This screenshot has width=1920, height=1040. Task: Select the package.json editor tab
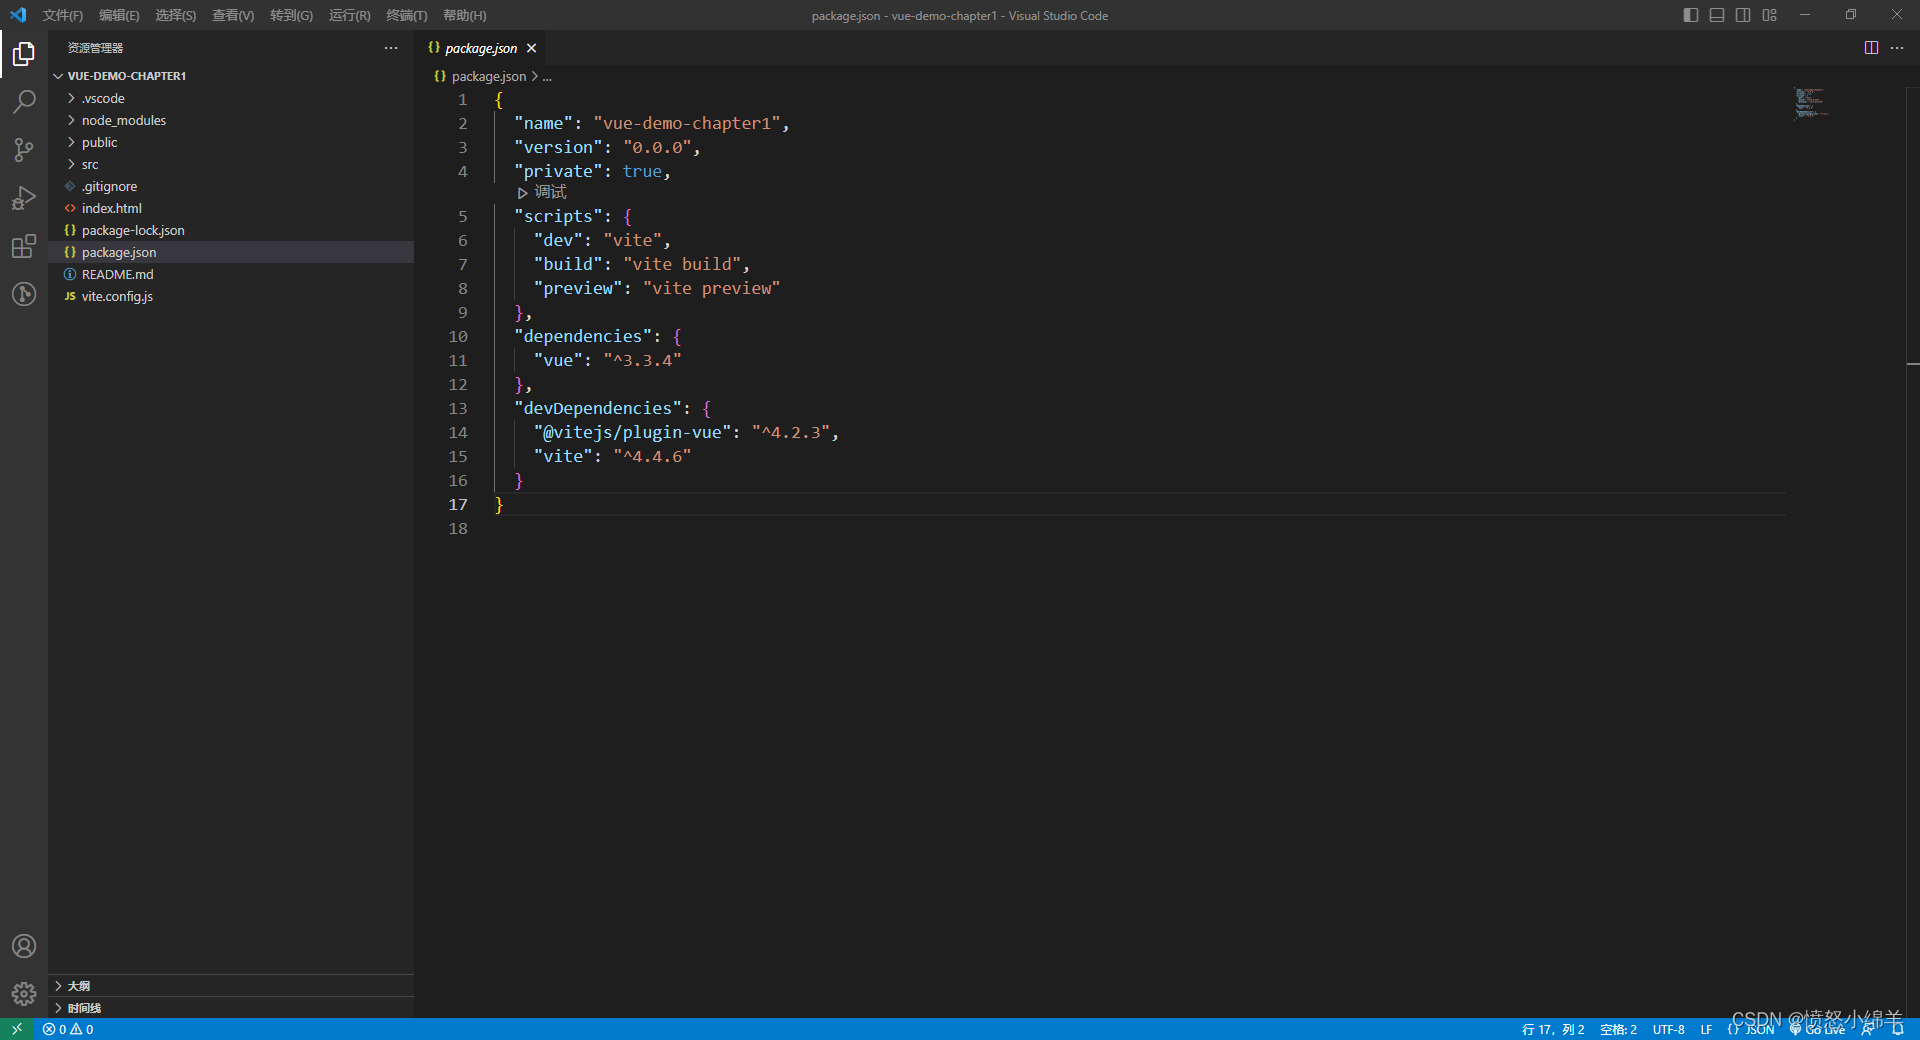coord(481,48)
